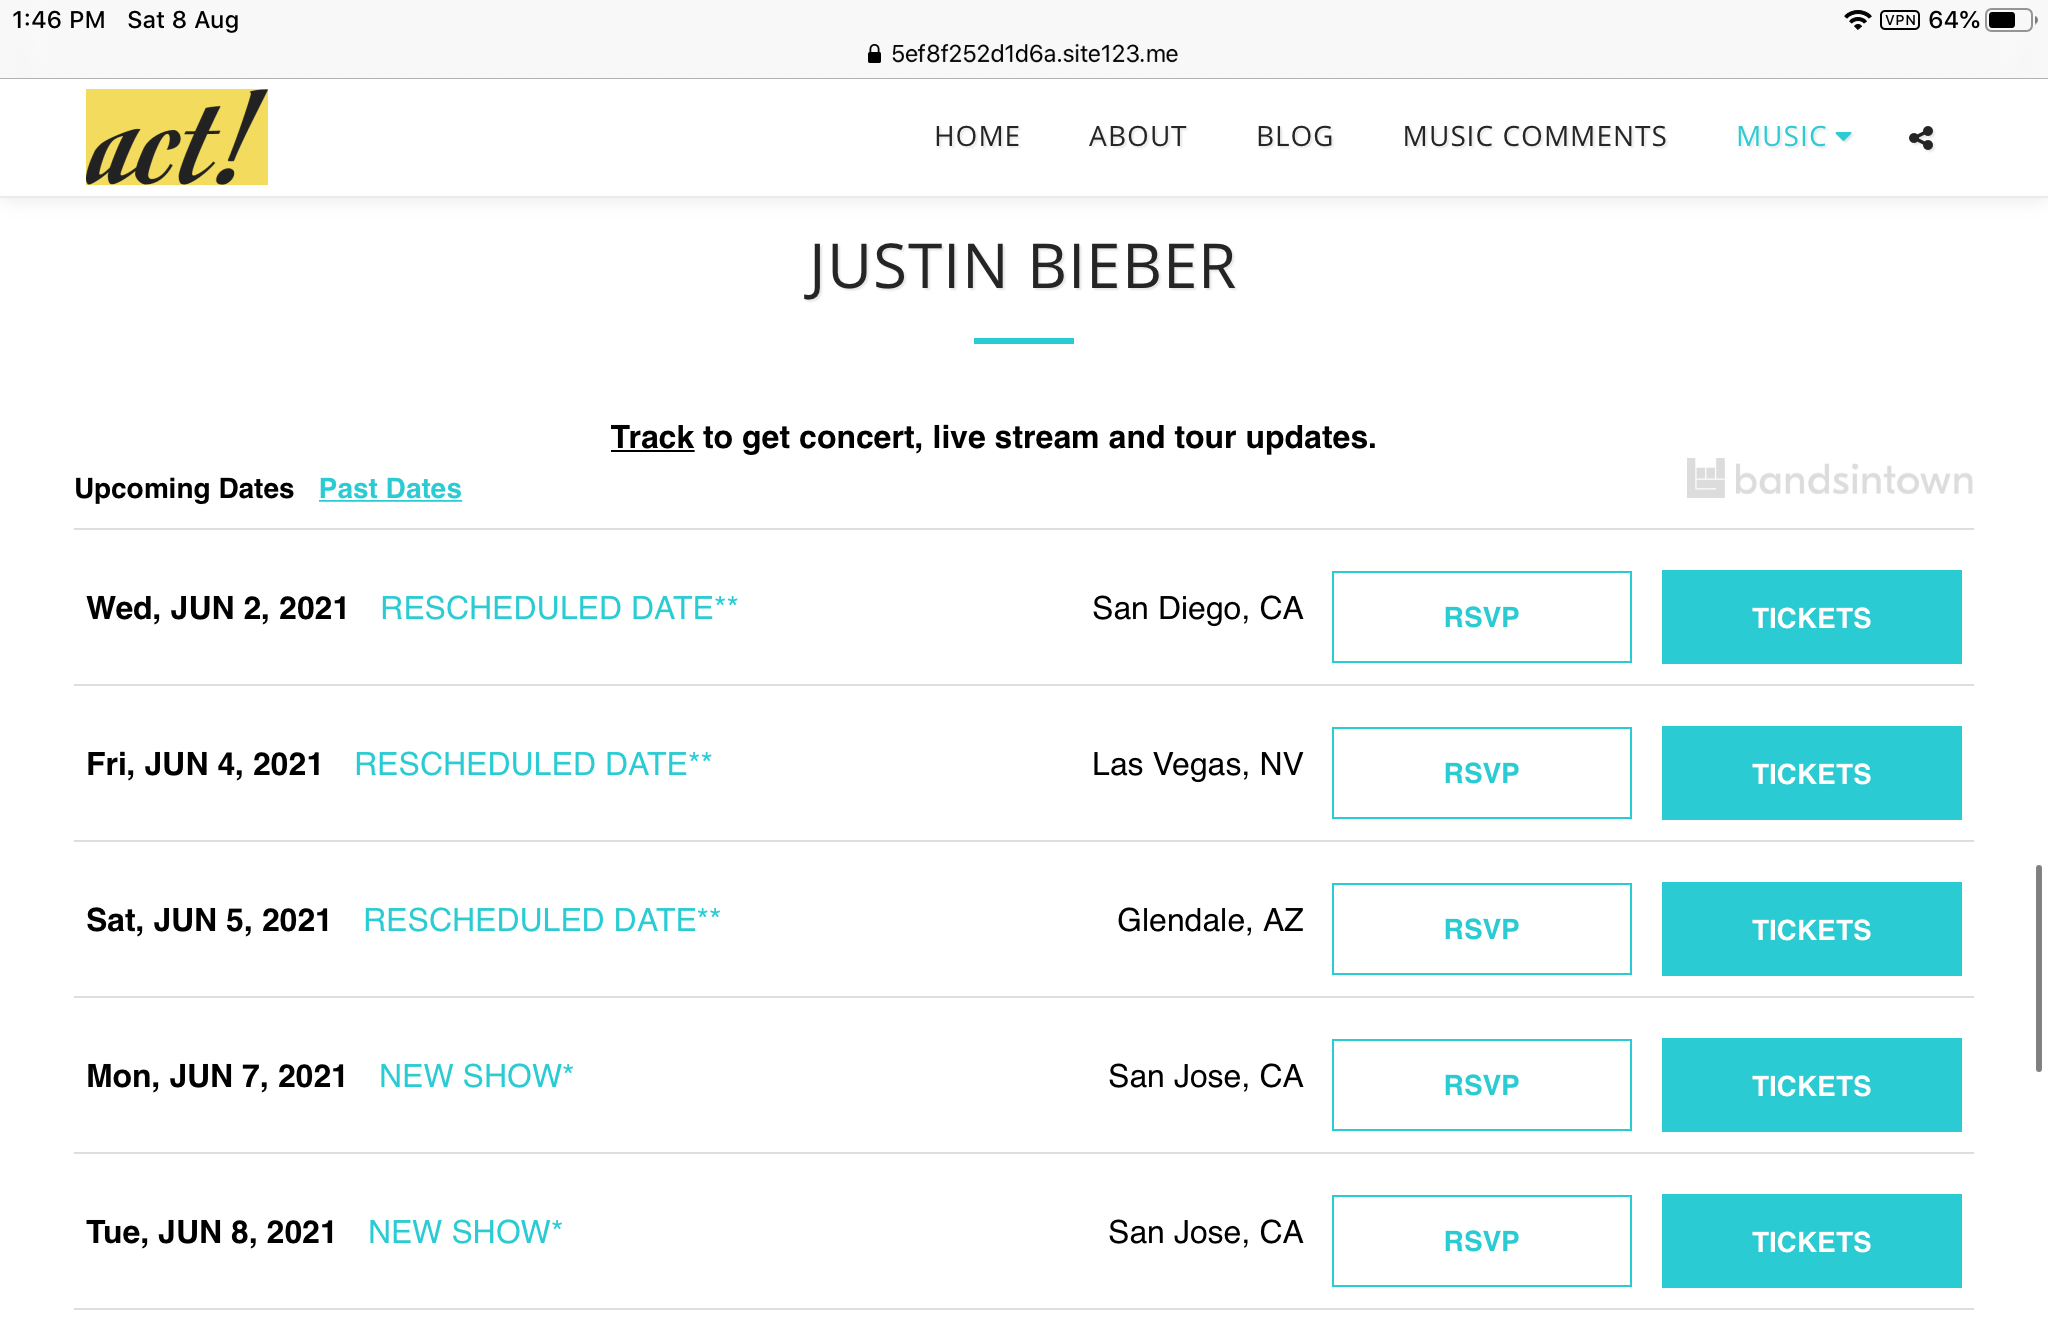Click the Bandsintown logo
The image size is (2048, 1326).
pos(1829,480)
